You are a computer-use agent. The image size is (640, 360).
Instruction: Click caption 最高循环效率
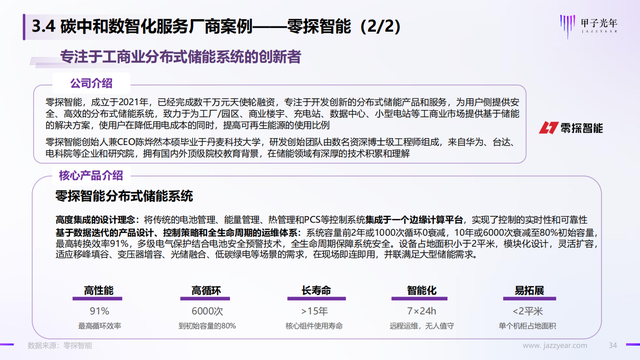pyautogui.click(x=99, y=326)
